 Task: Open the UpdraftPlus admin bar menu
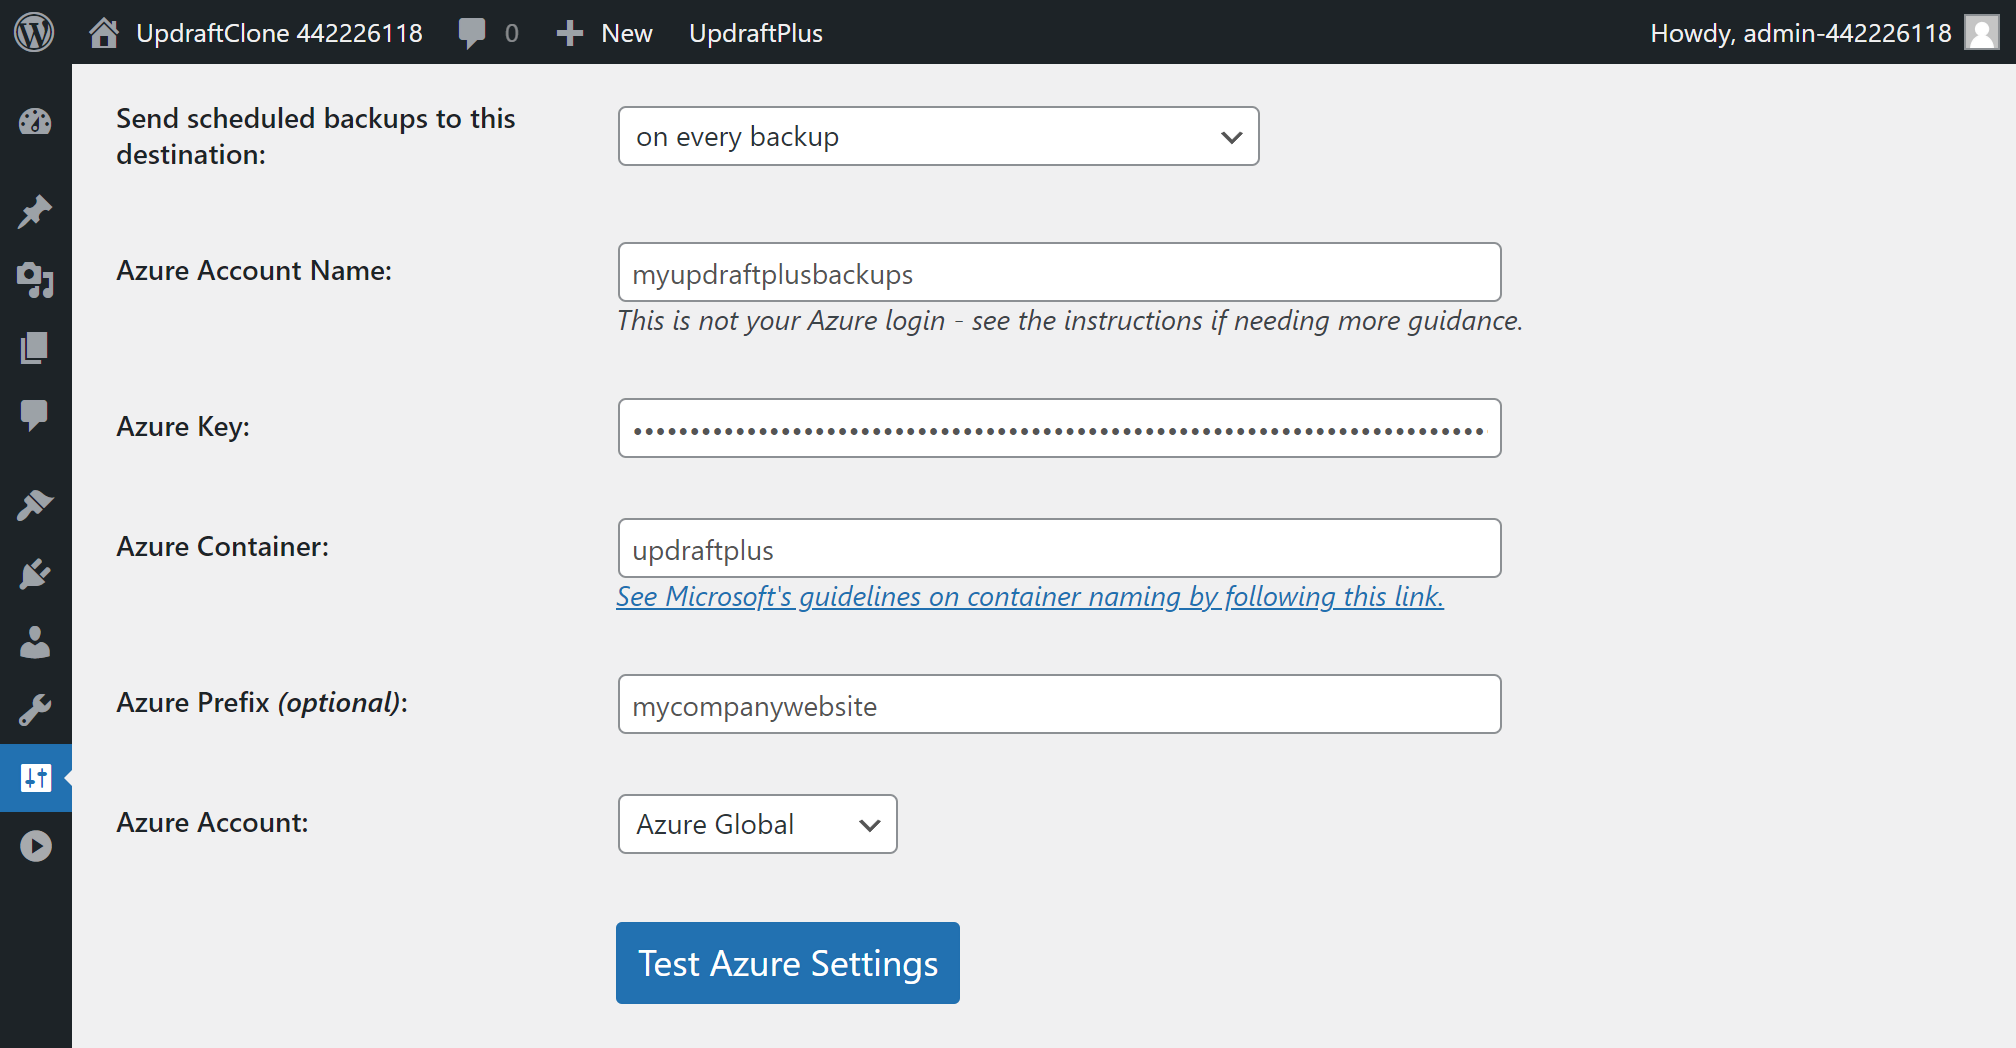coord(755,33)
